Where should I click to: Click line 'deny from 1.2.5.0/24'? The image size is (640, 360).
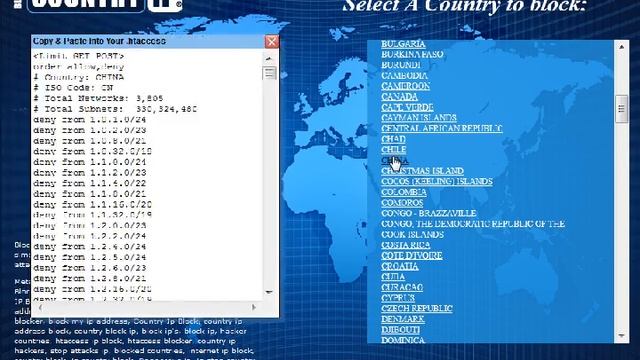point(90,258)
